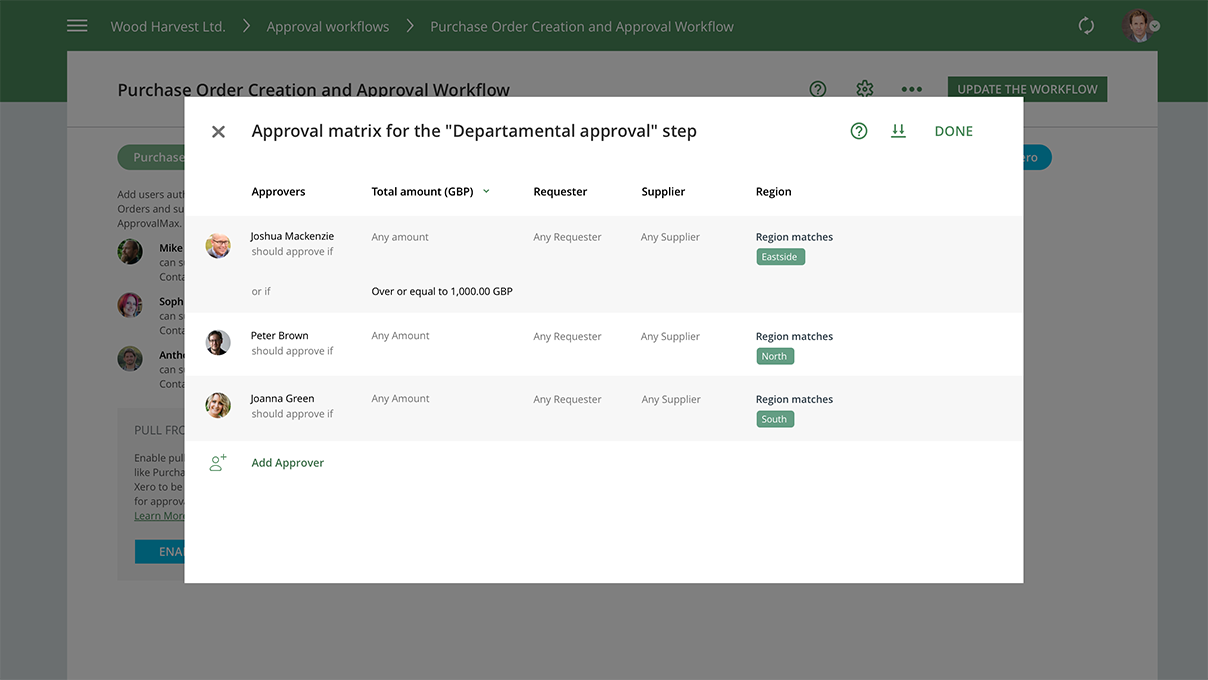
Task: Navigate to Approval workflows breadcrumb
Action: [x=327, y=25]
